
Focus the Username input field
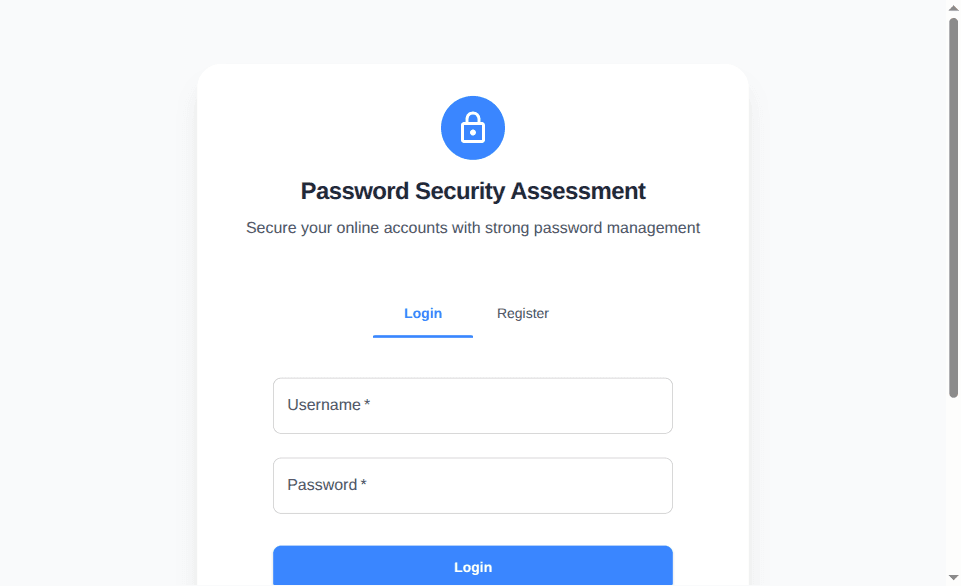pos(472,405)
